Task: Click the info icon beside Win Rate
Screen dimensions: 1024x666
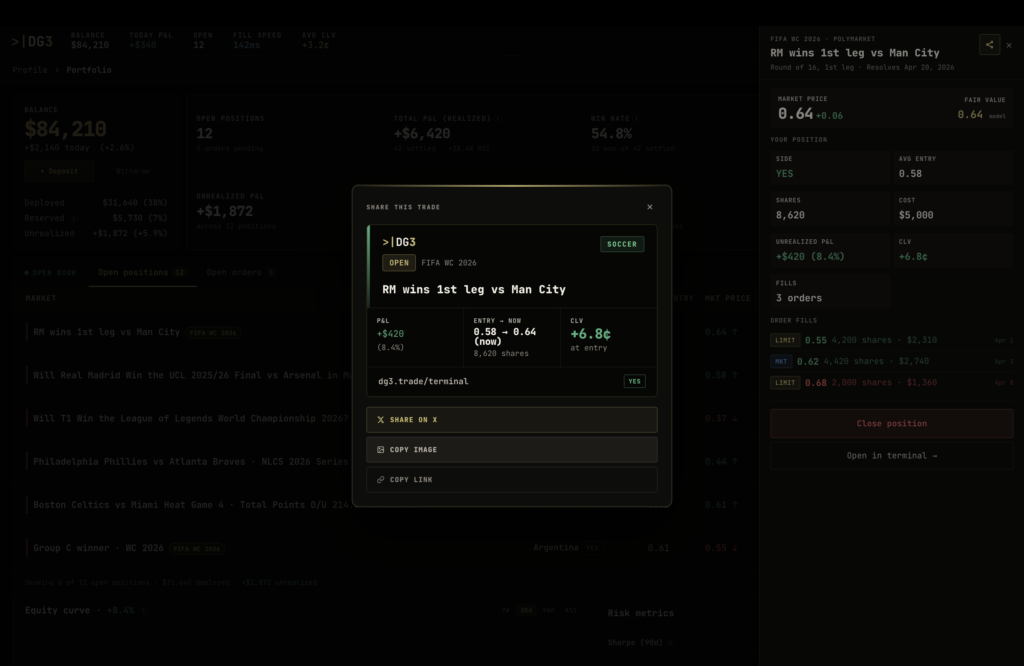Action: pyautogui.click(x=637, y=119)
